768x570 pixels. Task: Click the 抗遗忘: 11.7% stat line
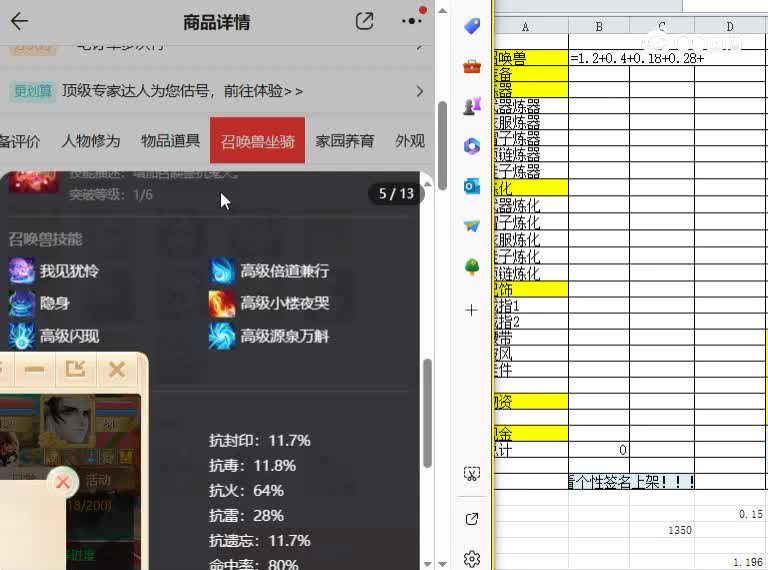(260, 541)
